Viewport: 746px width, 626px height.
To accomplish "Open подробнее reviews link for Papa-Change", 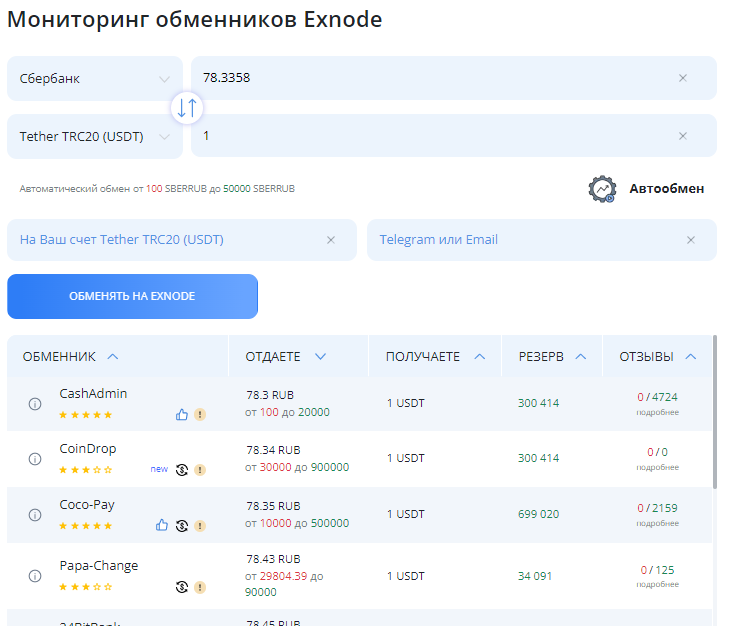I will [658, 585].
